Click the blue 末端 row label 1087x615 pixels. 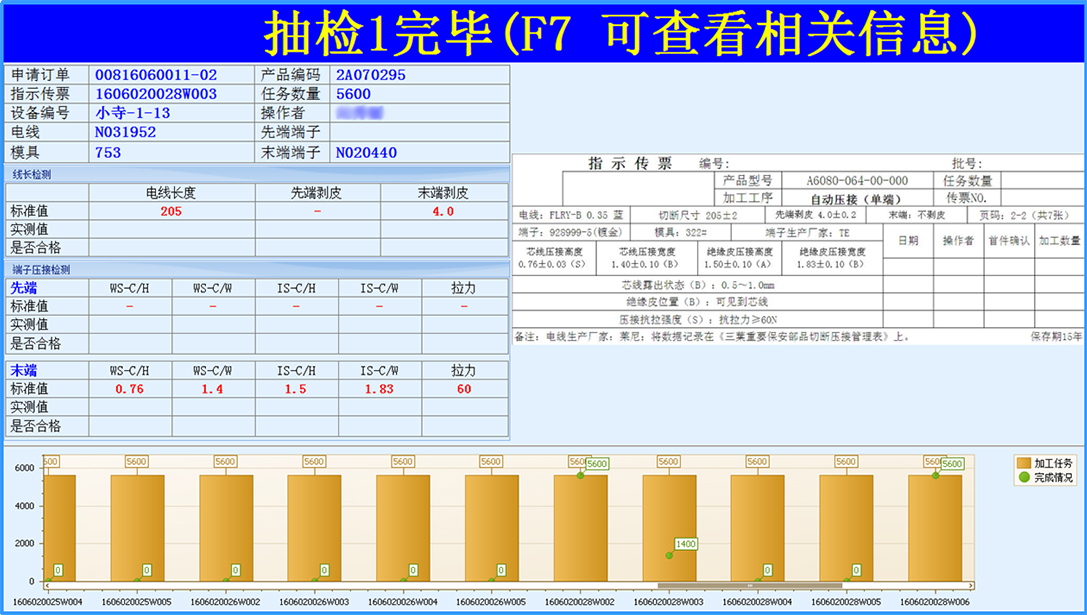tap(24, 371)
